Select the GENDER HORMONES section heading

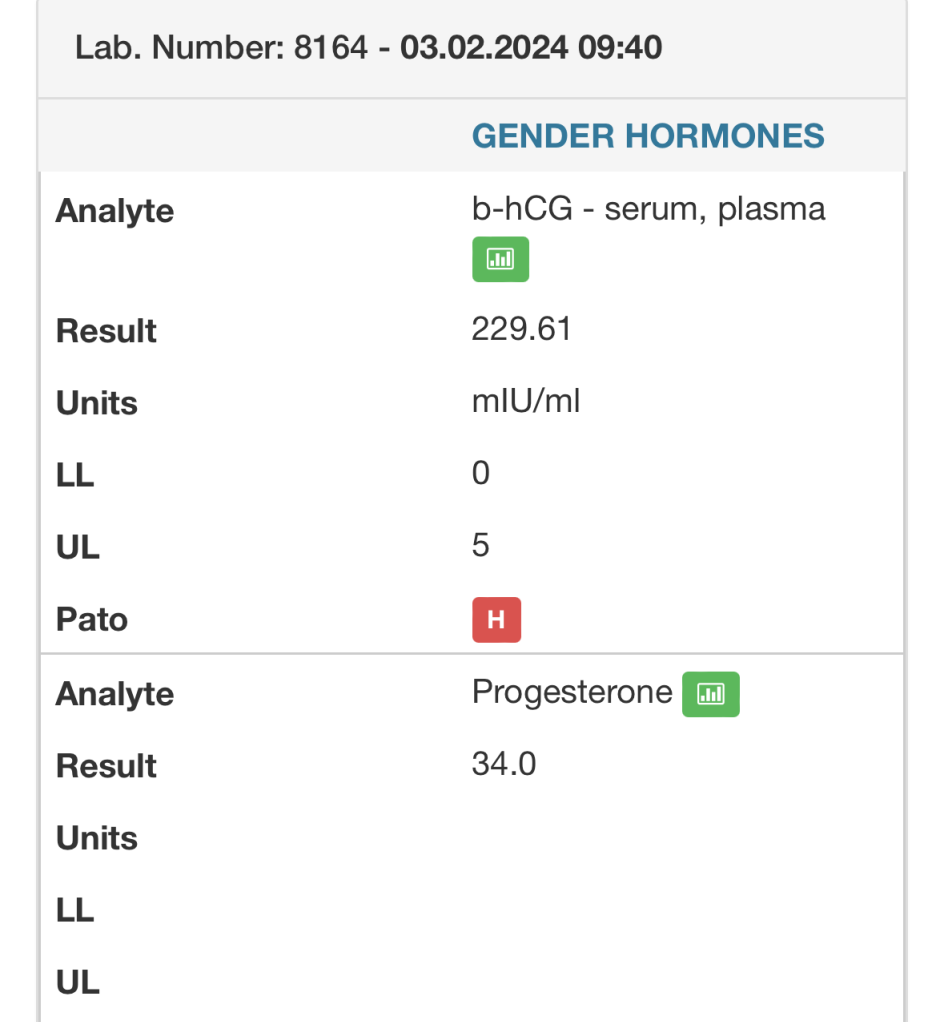point(648,136)
